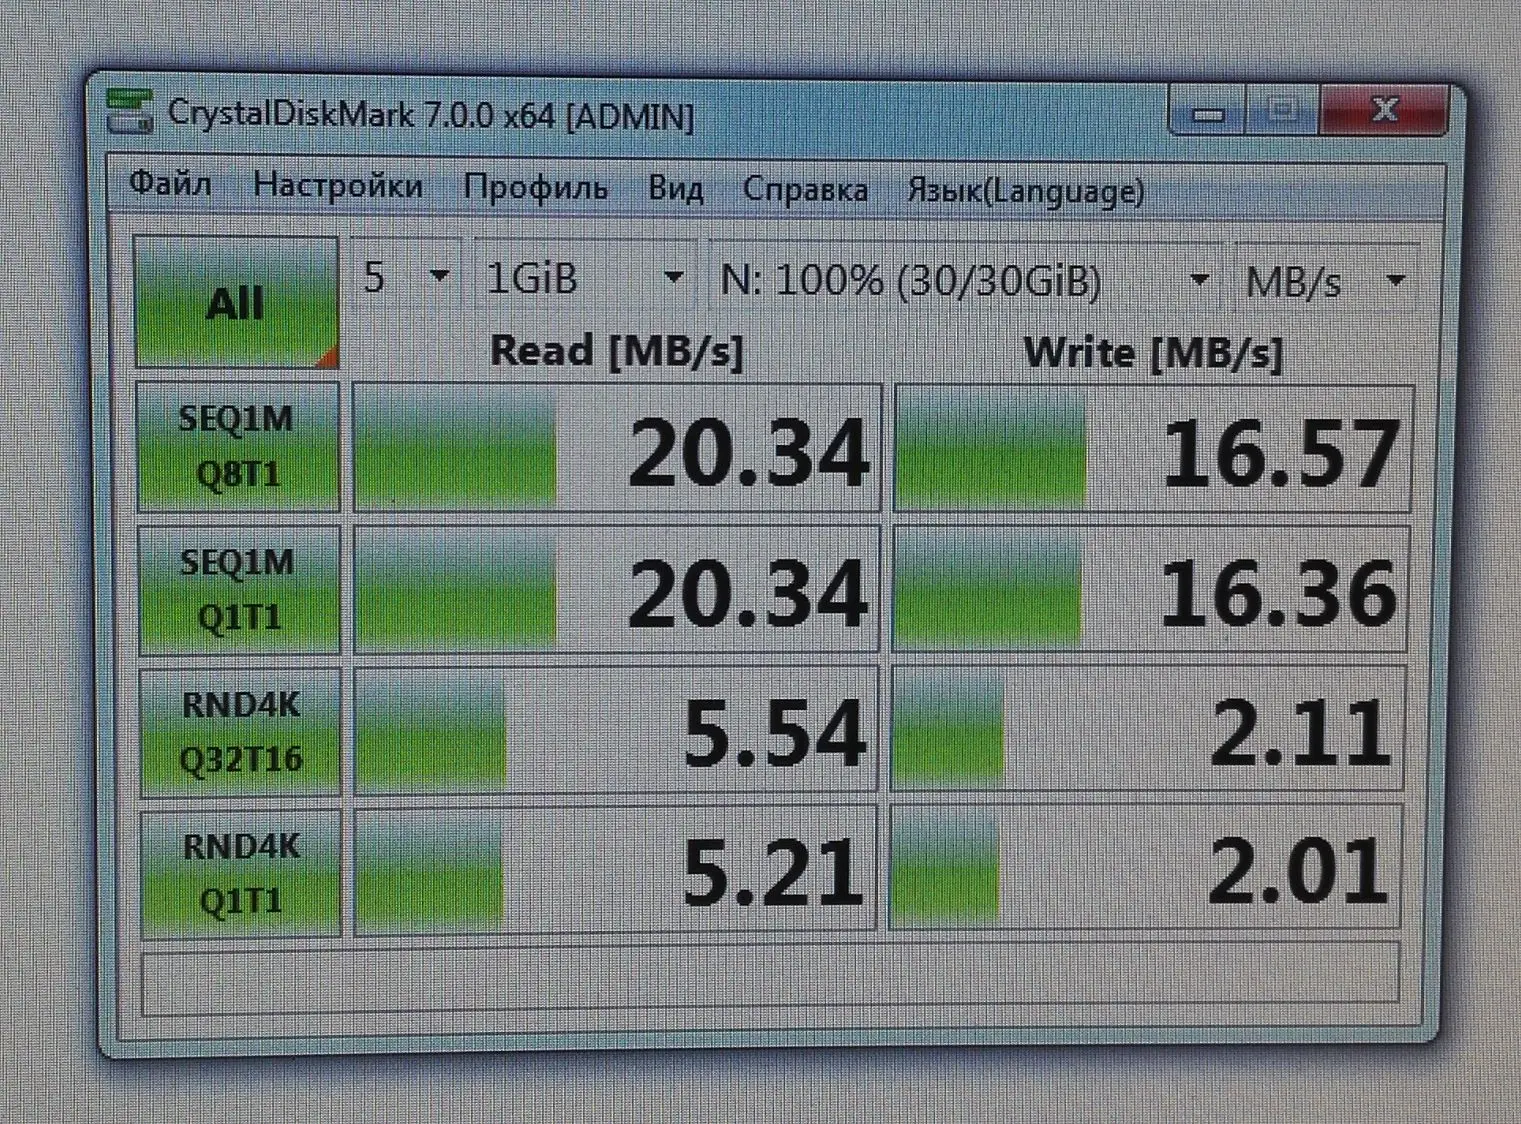The height and width of the screenshot is (1124, 1521).
Task: Open the drive selector showing N: 100% (30/30GiB)
Action: (964, 281)
